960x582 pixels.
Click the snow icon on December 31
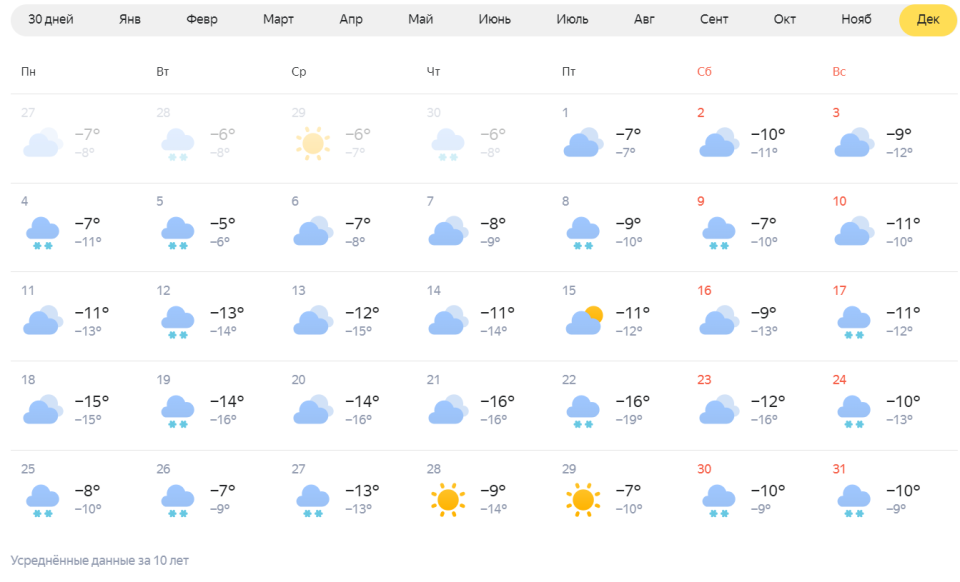pyautogui.click(x=853, y=501)
